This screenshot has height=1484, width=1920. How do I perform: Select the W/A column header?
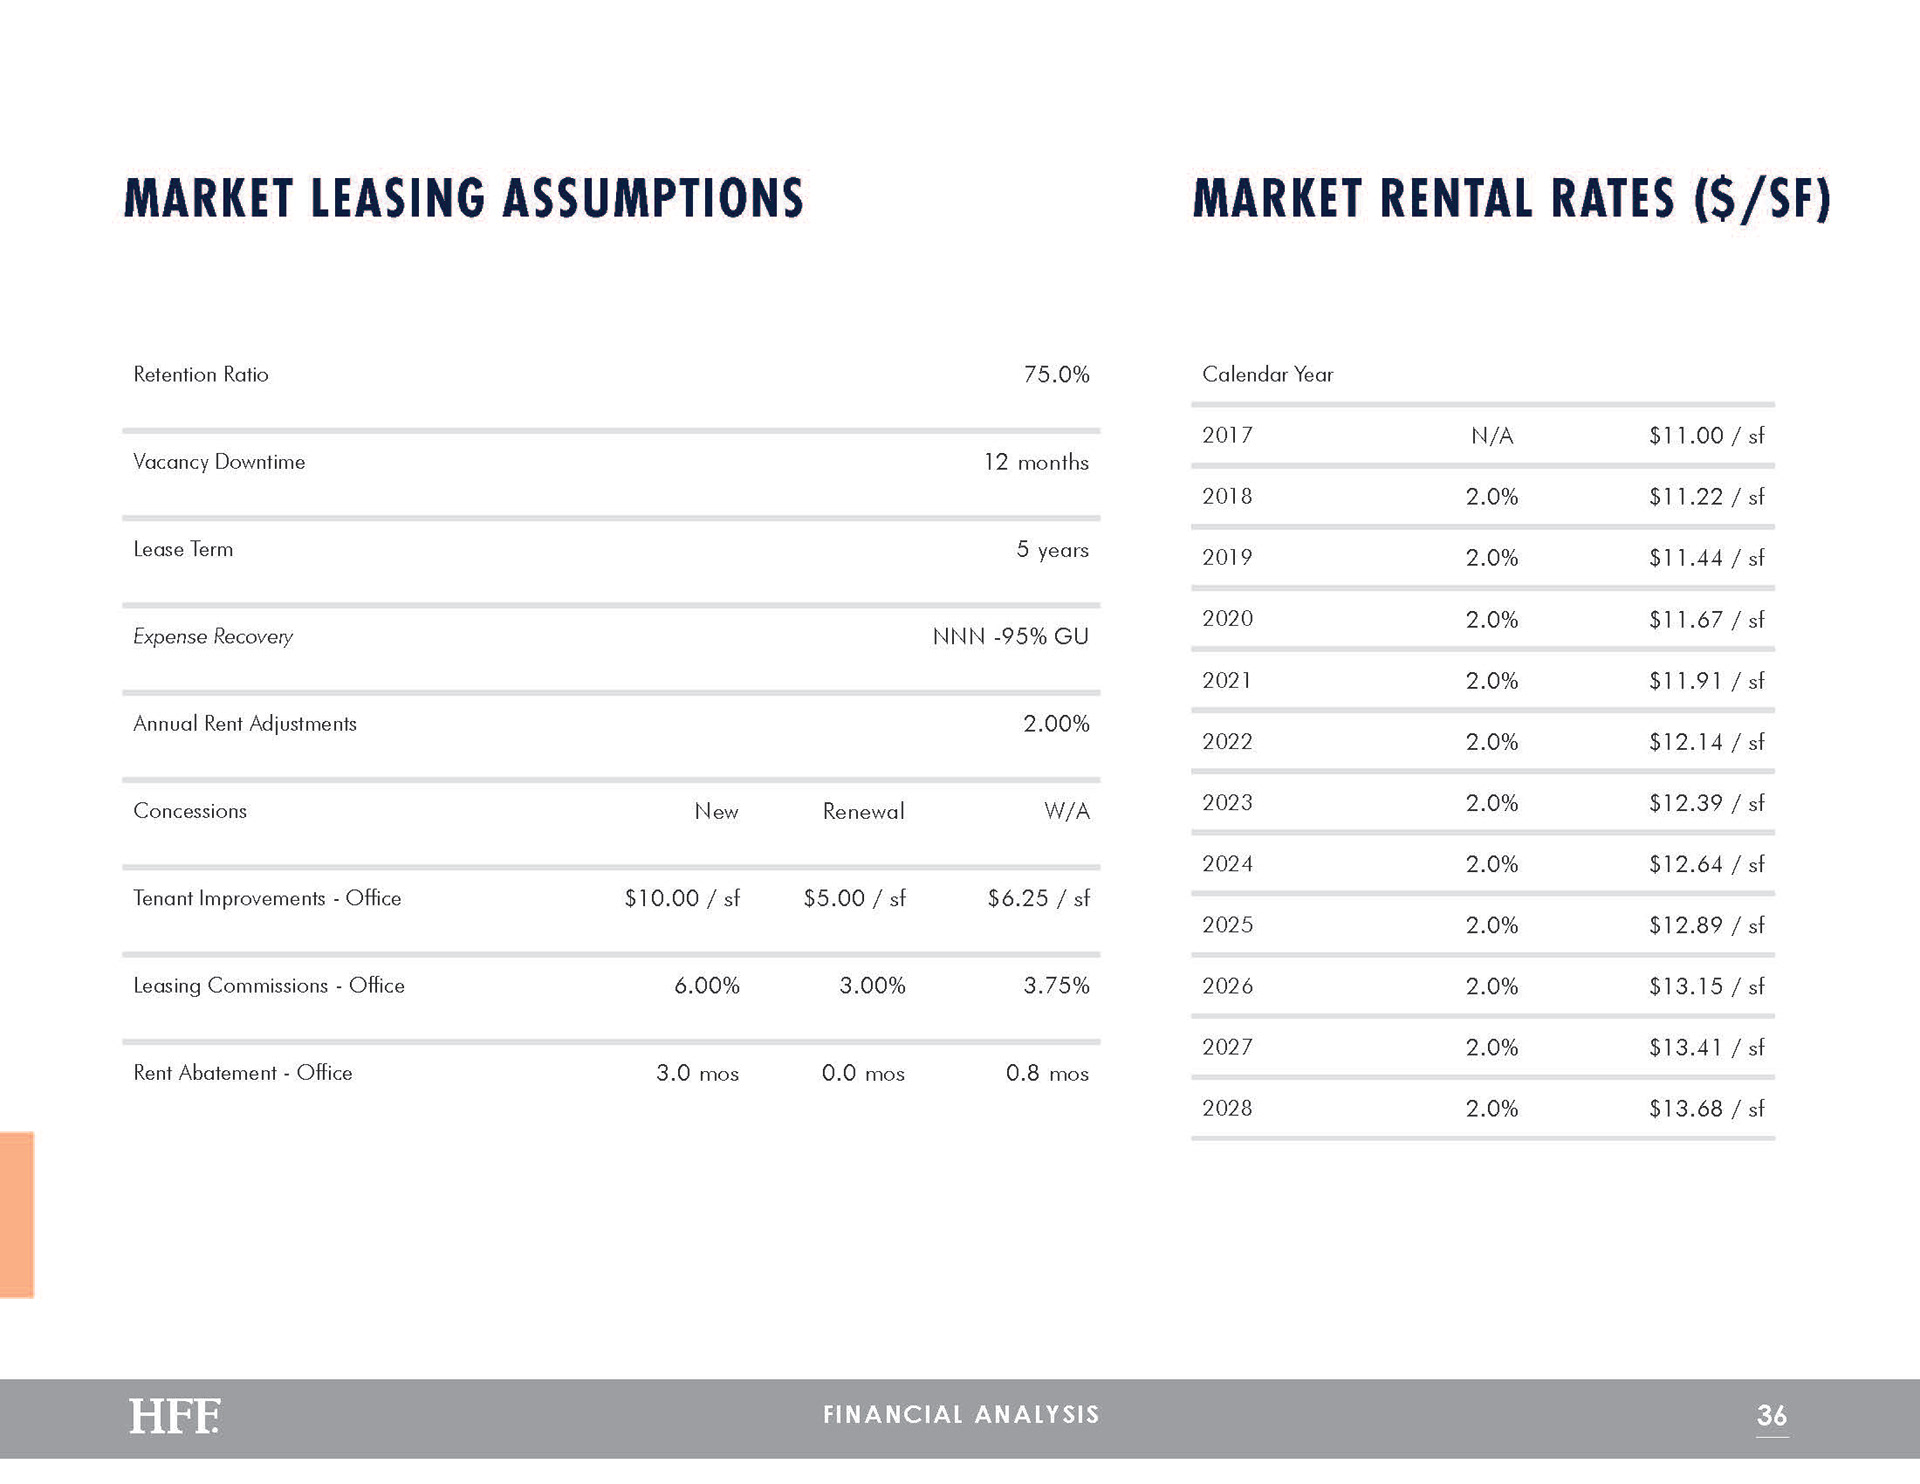(1066, 811)
